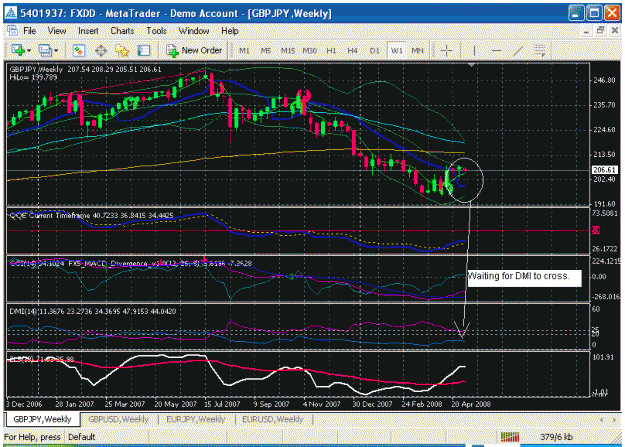Click the 206.61 current price label
This screenshot has width=625, height=447.
pyautogui.click(x=604, y=170)
